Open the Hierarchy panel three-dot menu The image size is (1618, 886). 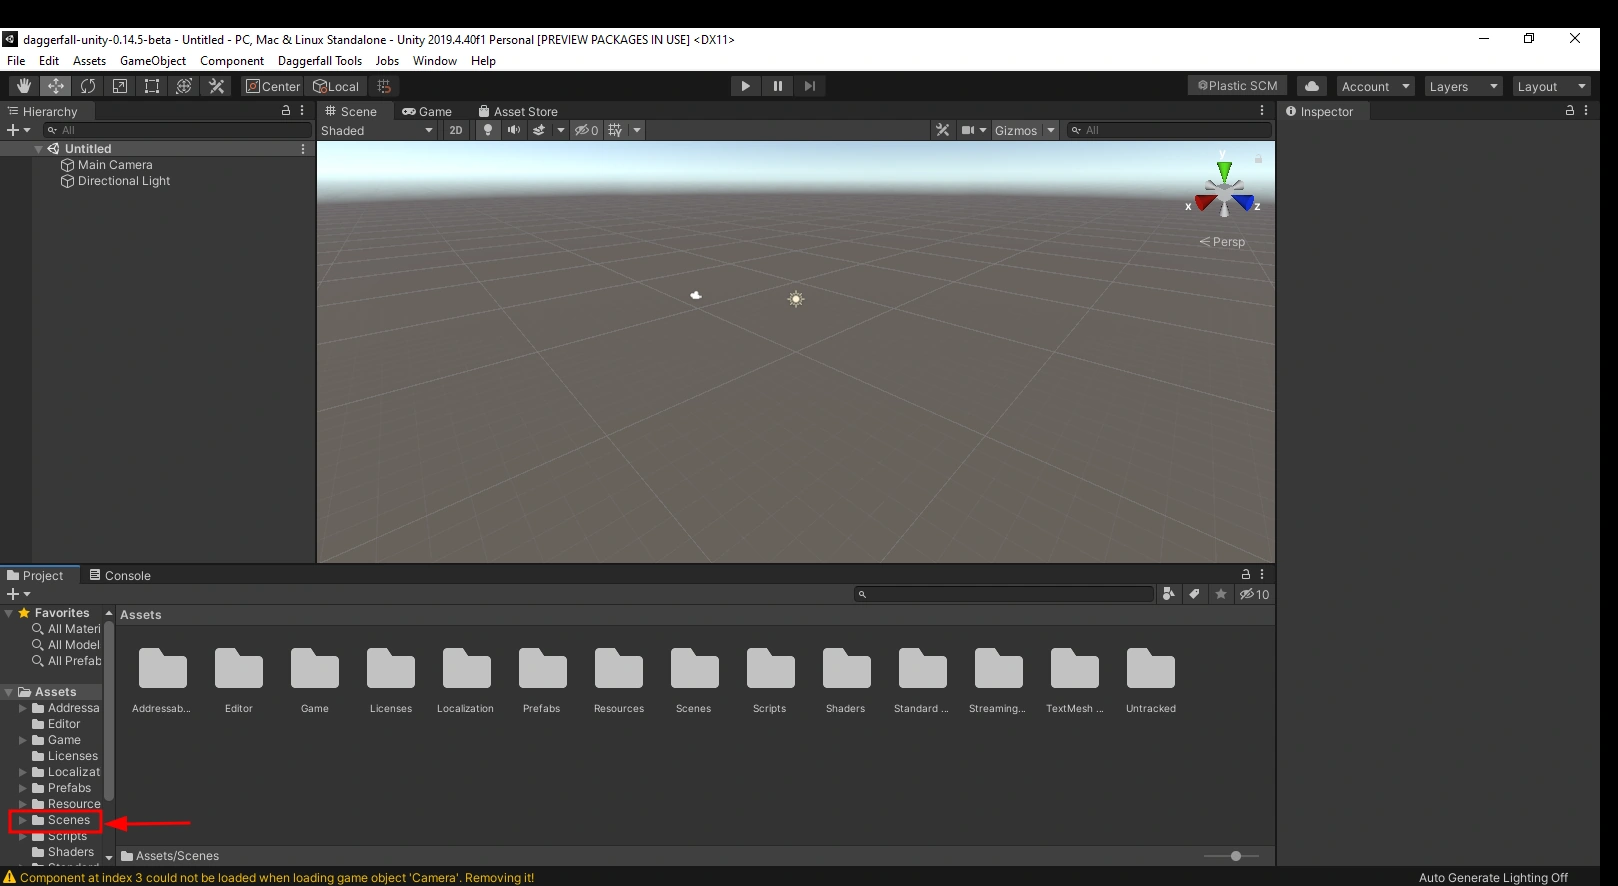point(302,111)
